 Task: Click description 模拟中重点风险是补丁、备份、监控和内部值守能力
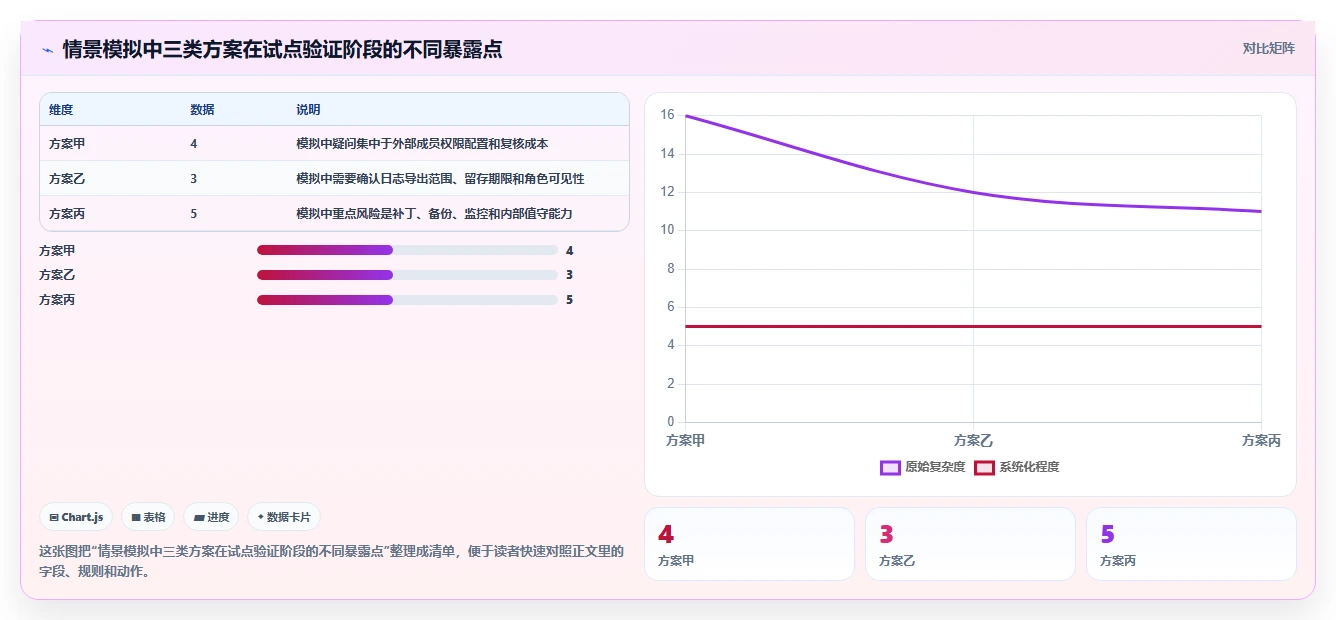coord(434,214)
